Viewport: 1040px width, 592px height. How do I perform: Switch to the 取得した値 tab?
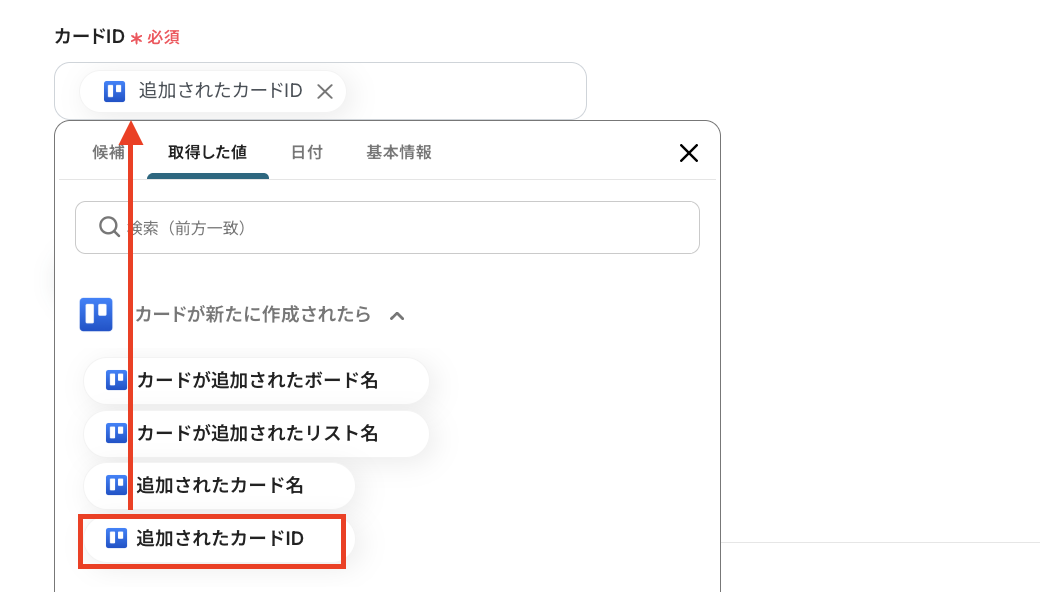pyautogui.click(x=208, y=153)
